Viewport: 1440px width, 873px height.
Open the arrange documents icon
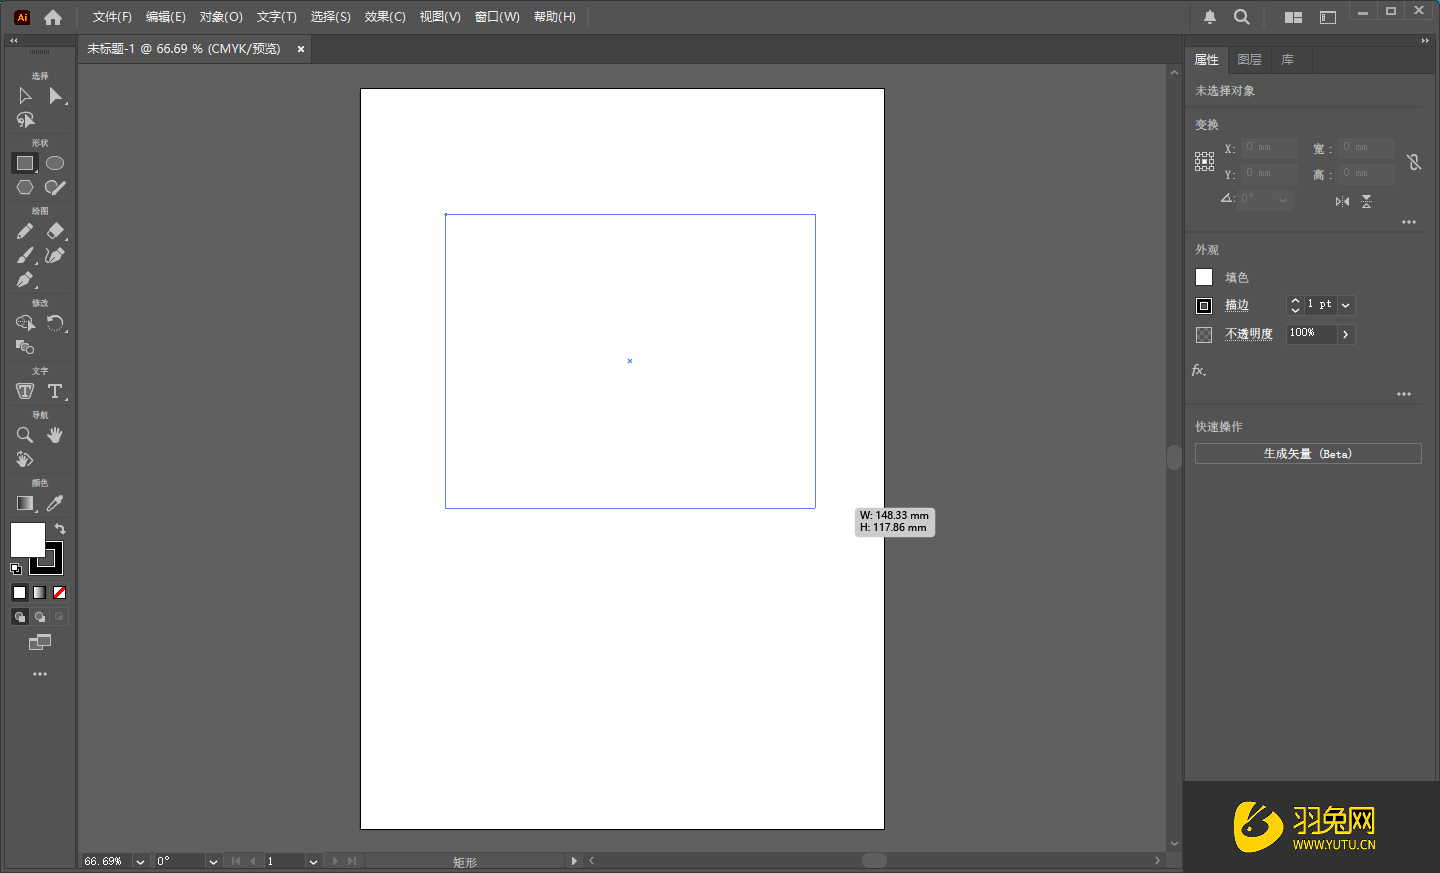(x=1293, y=17)
